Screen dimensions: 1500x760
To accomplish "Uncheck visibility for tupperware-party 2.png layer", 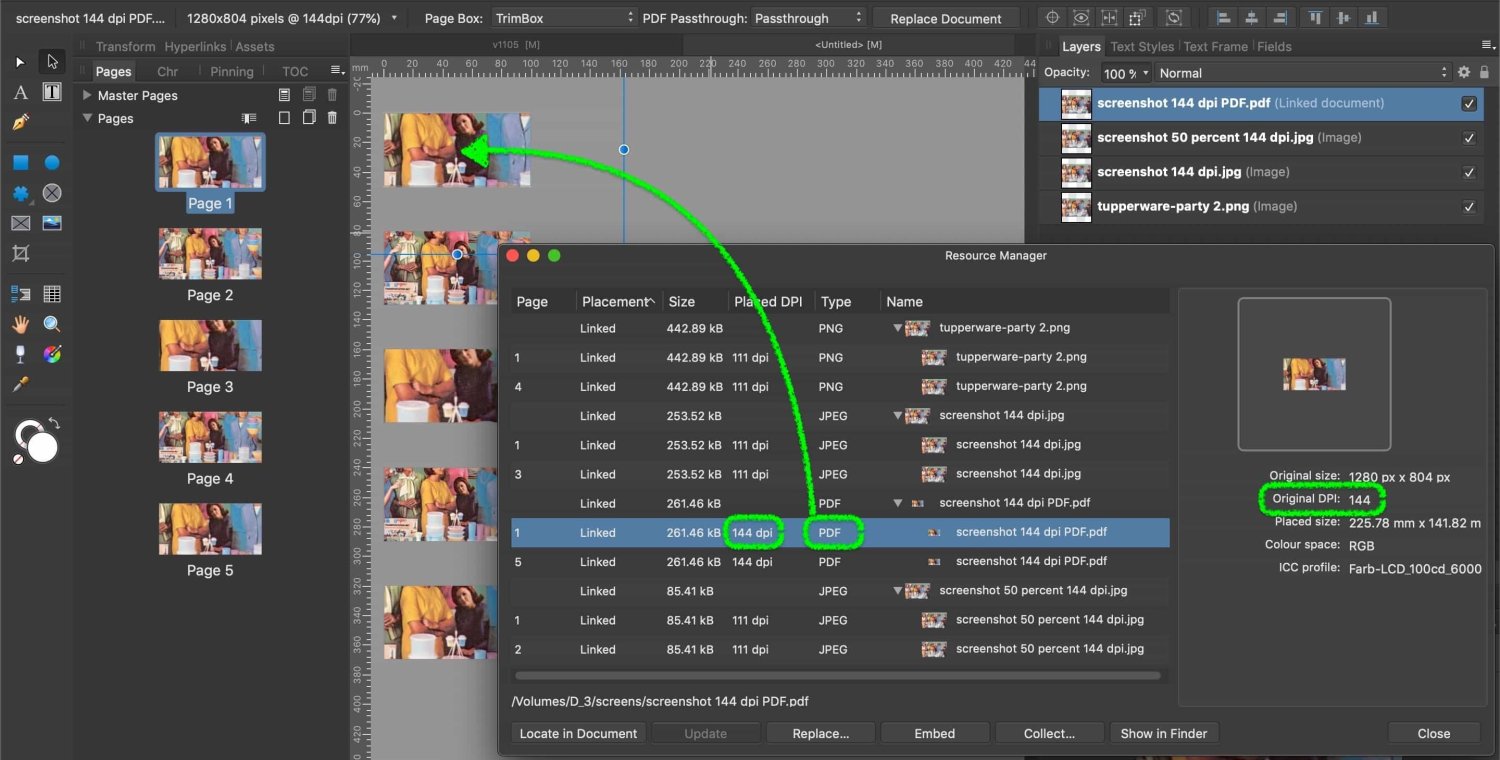I will (1468, 207).
